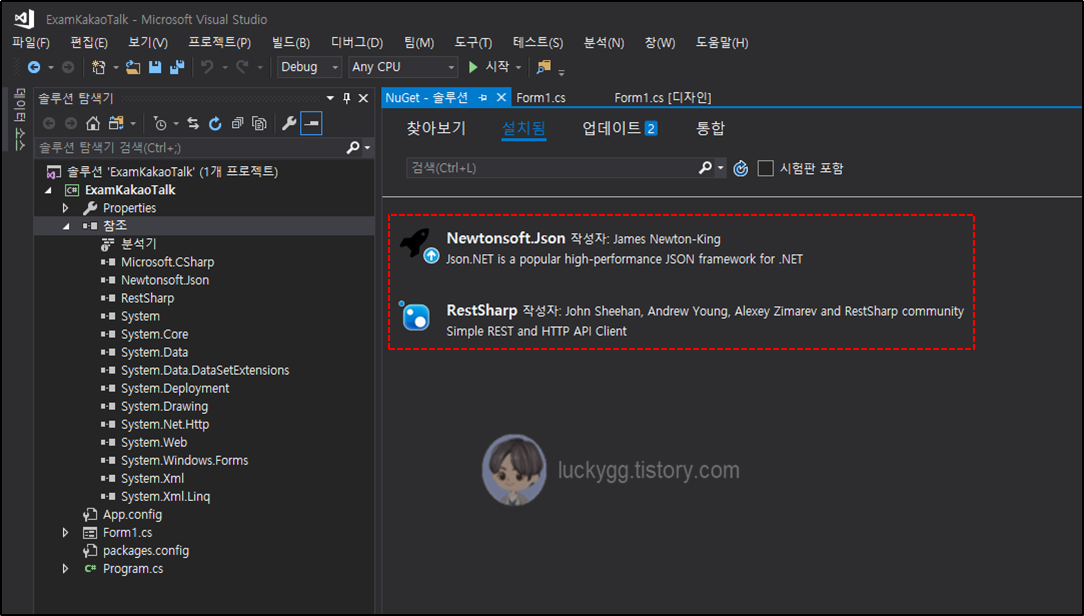Pin the Solution Explorer panel

pos(346,98)
